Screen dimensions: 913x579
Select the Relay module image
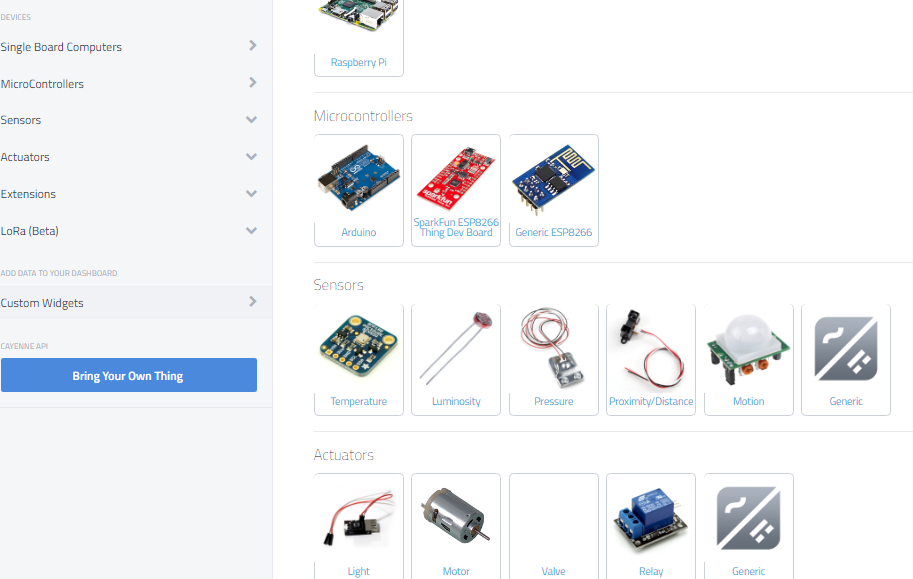click(x=651, y=520)
